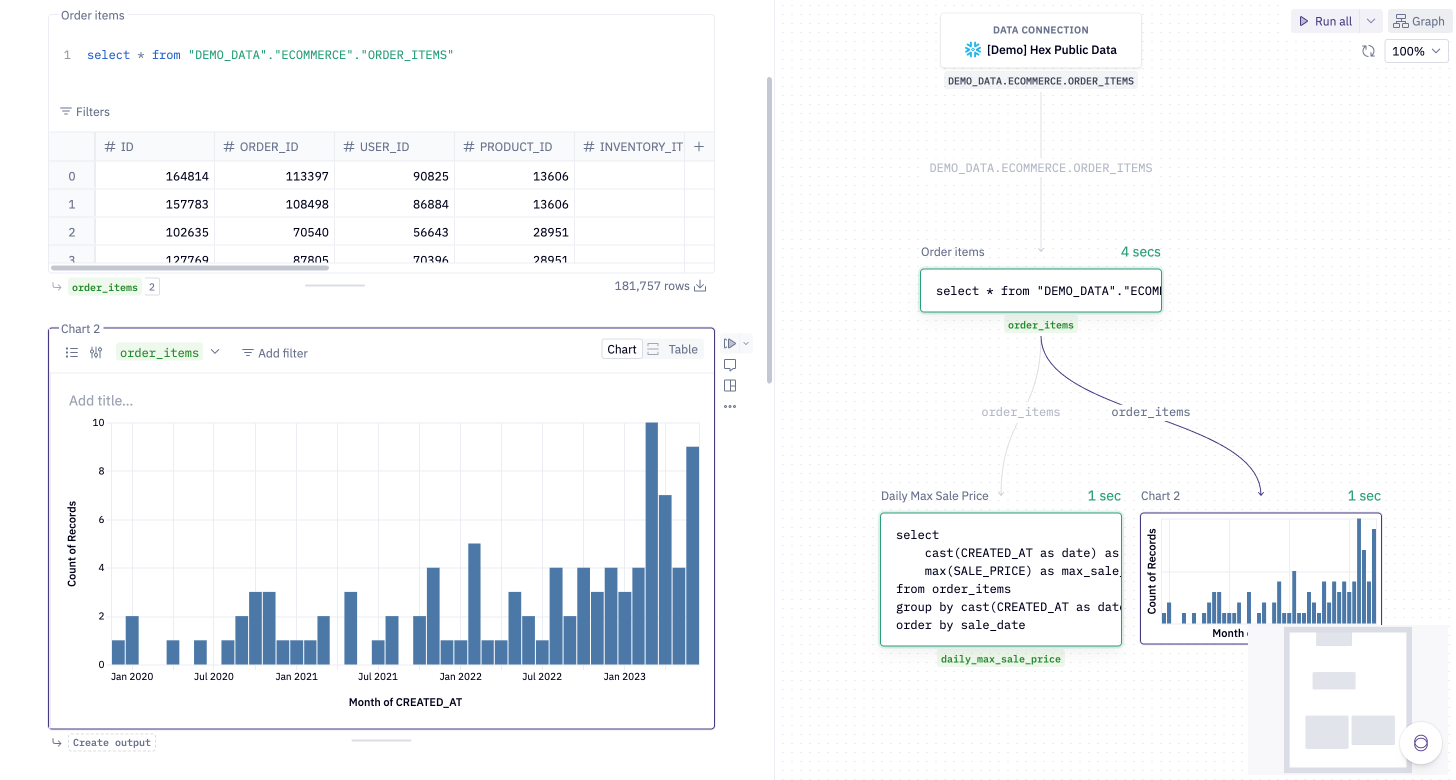This screenshot has width=1456, height=780.
Task: Open the Graph view icon top right
Action: [1418, 20]
